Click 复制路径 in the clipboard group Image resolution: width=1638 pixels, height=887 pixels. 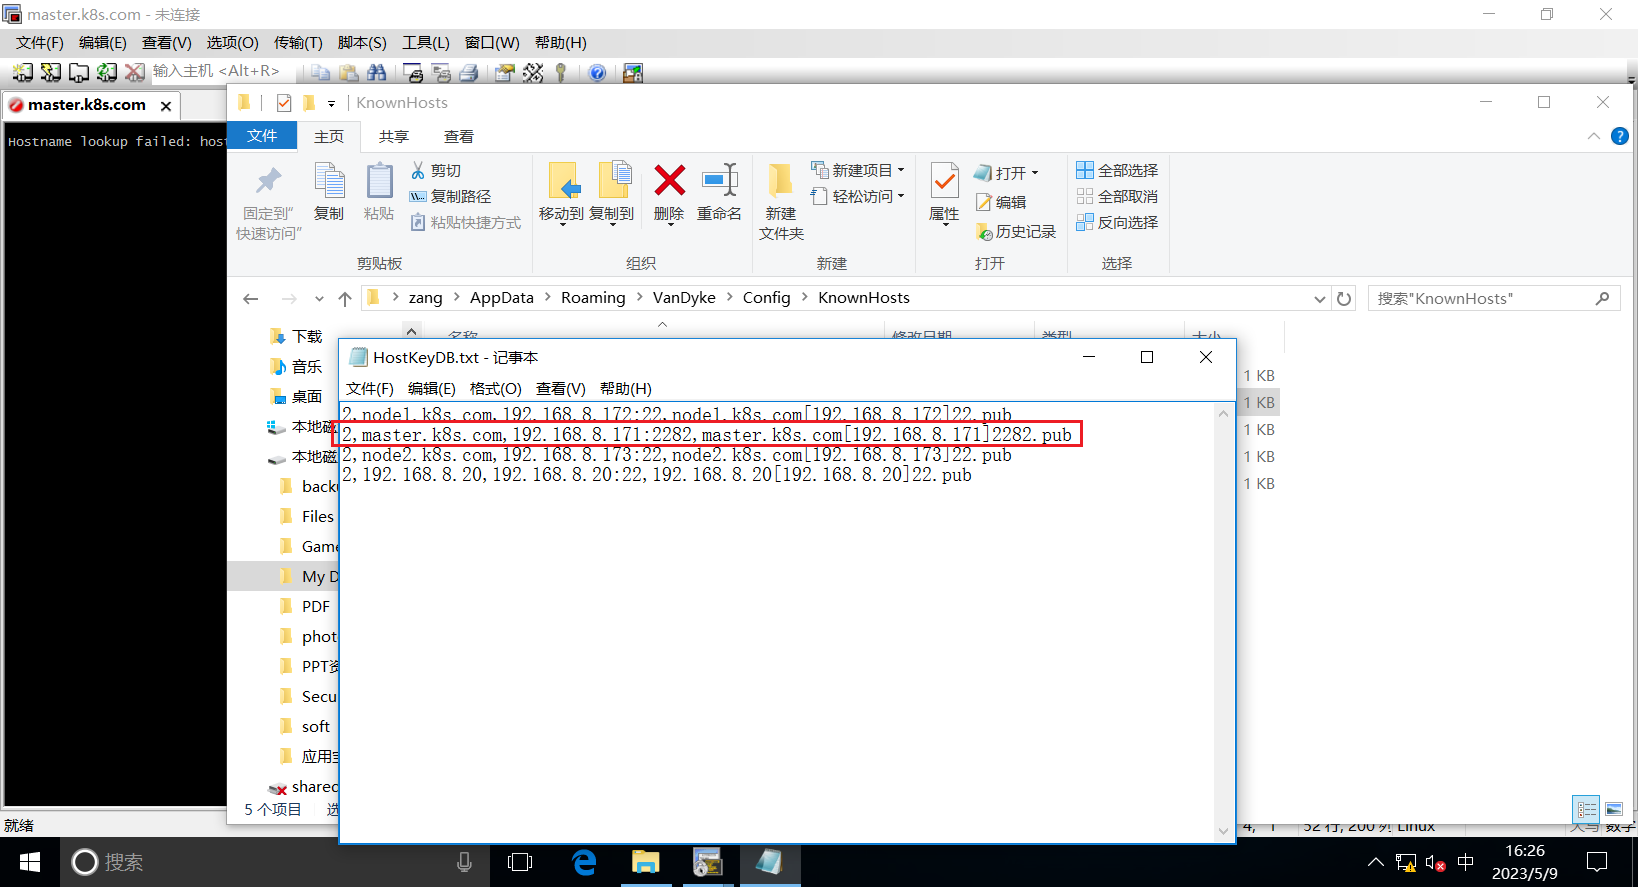pyautogui.click(x=451, y=197)
